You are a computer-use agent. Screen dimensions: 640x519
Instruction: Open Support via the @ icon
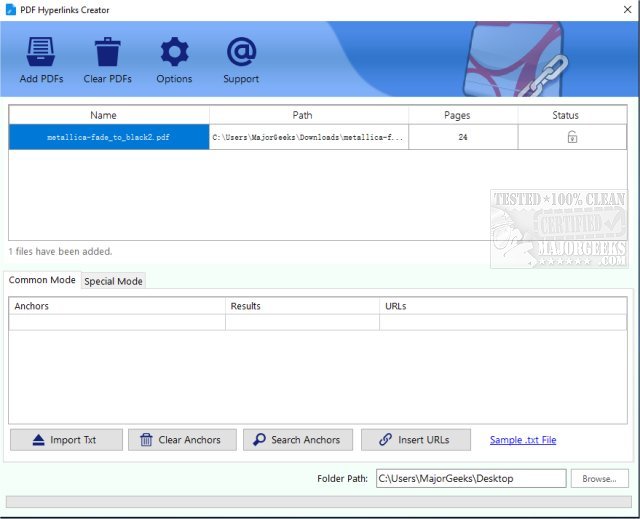pos(241,53)
